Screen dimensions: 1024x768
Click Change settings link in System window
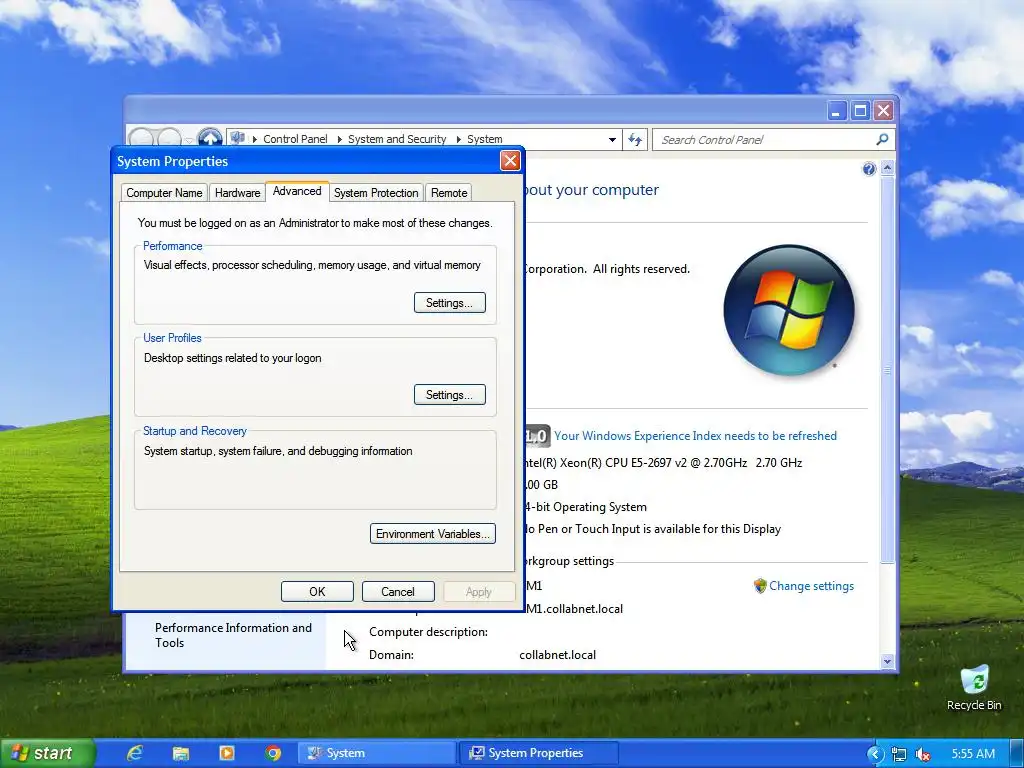coord(811,586)
